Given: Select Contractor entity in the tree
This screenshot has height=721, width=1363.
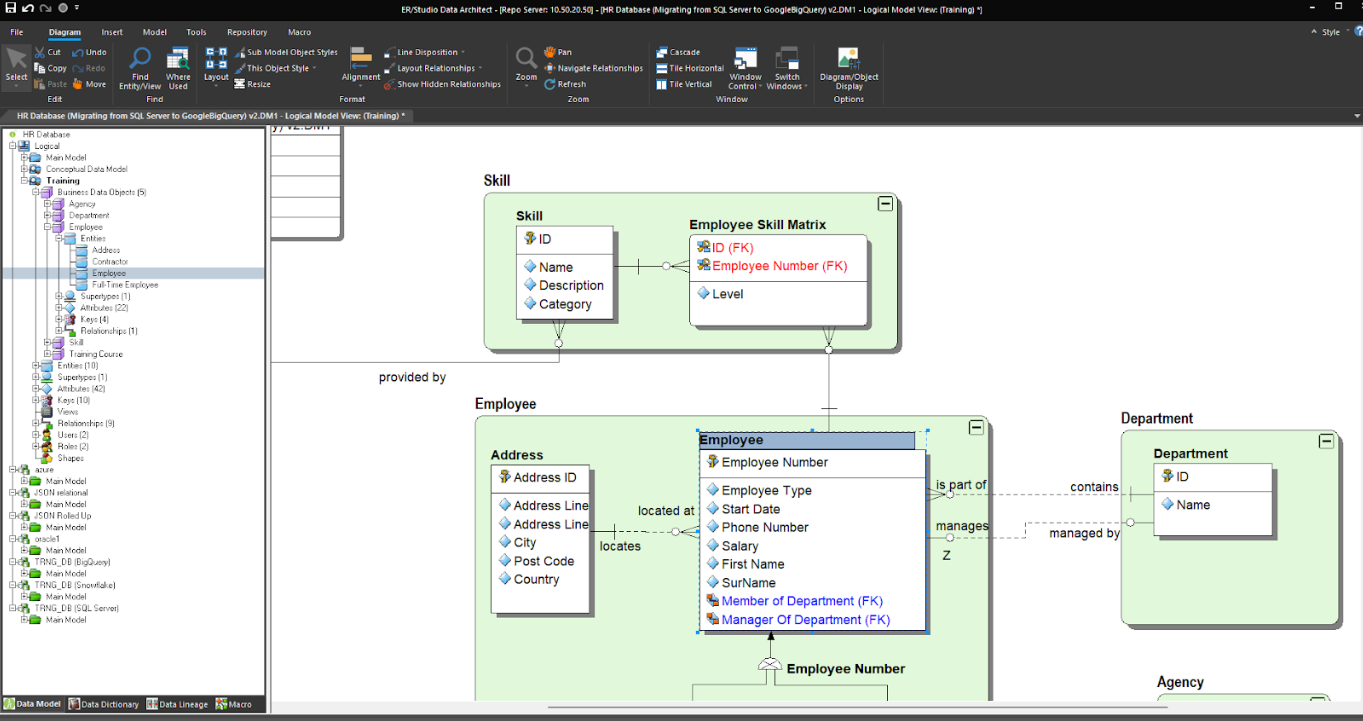Looking at the screenshot, I should [110, 262].
